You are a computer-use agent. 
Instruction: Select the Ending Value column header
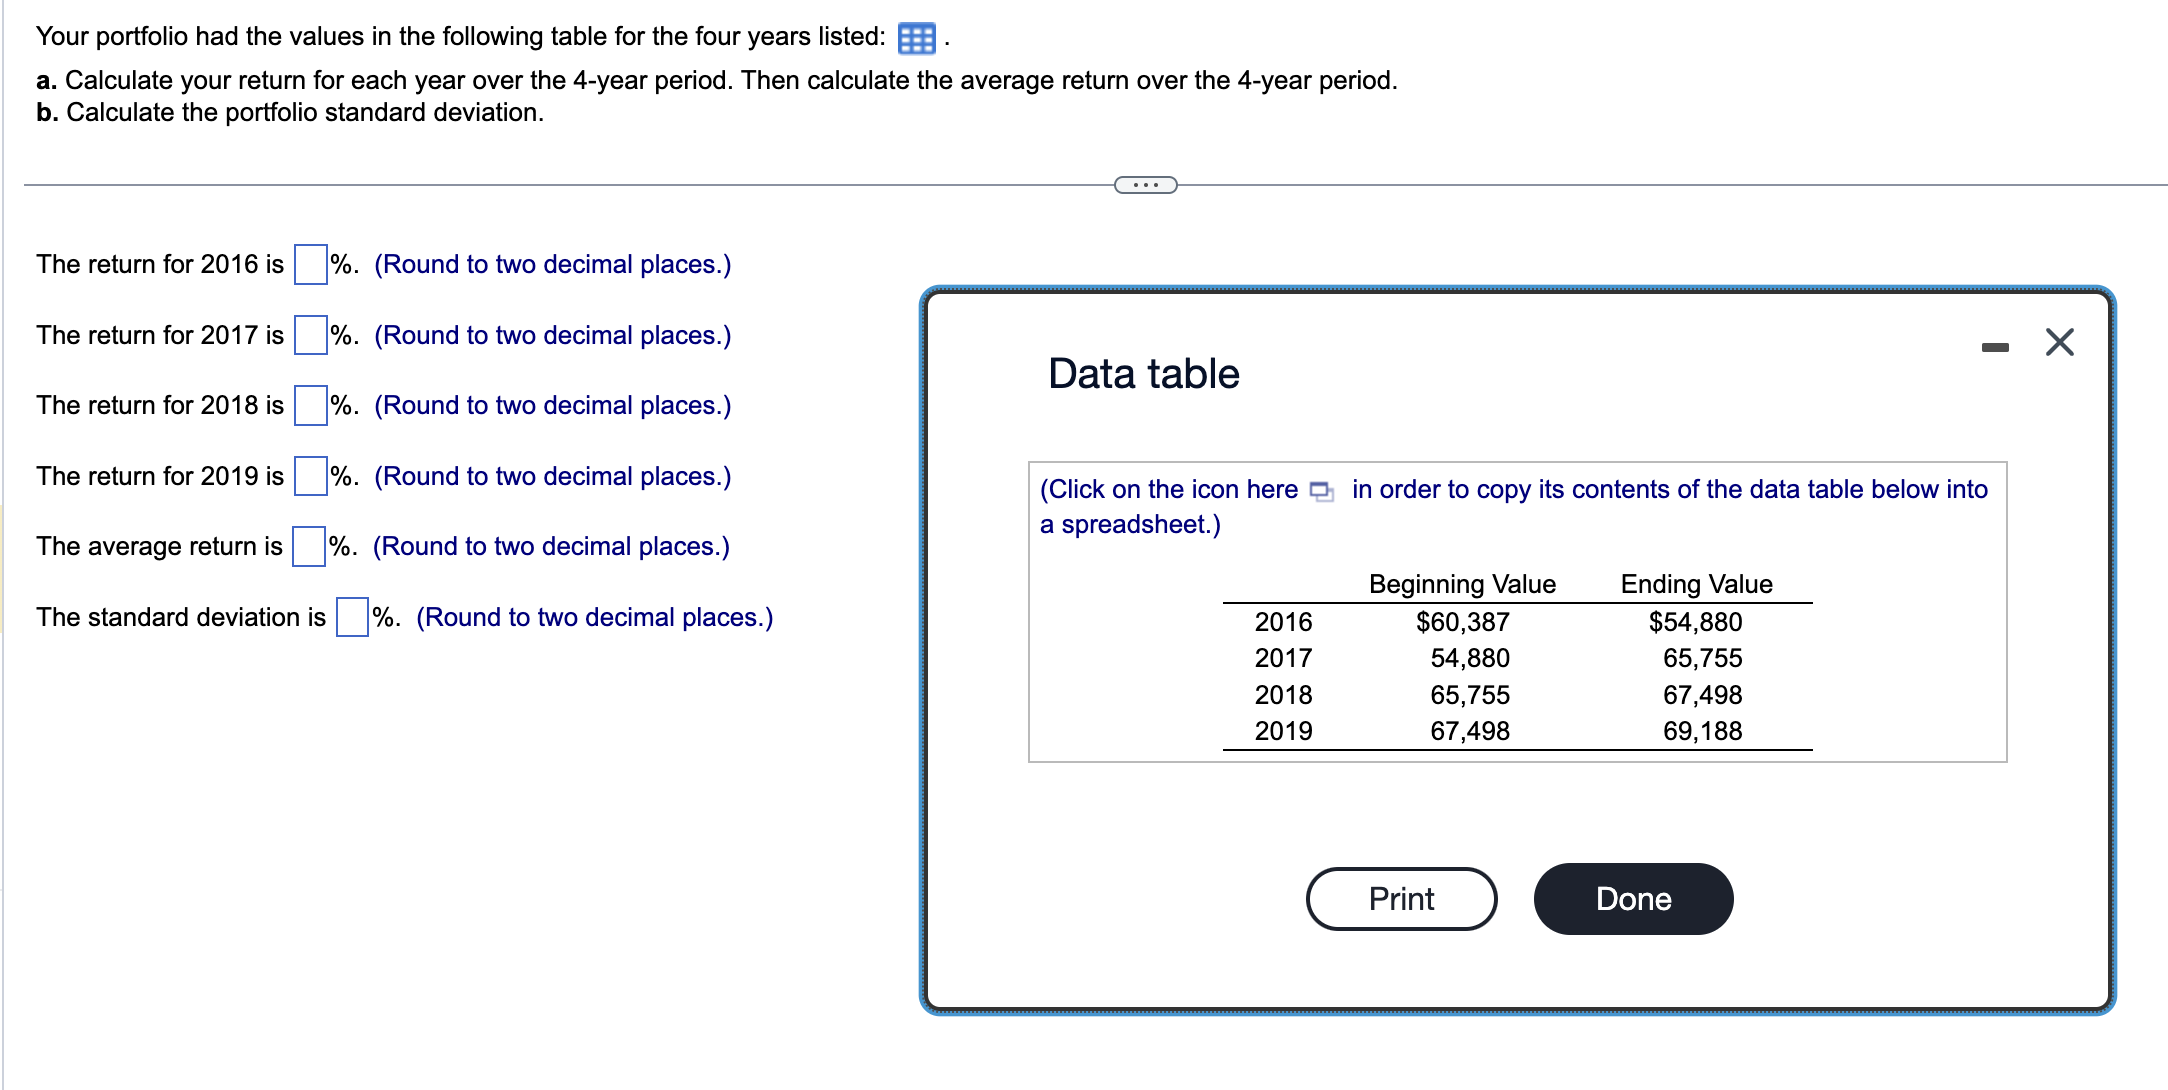[1695, 584]
